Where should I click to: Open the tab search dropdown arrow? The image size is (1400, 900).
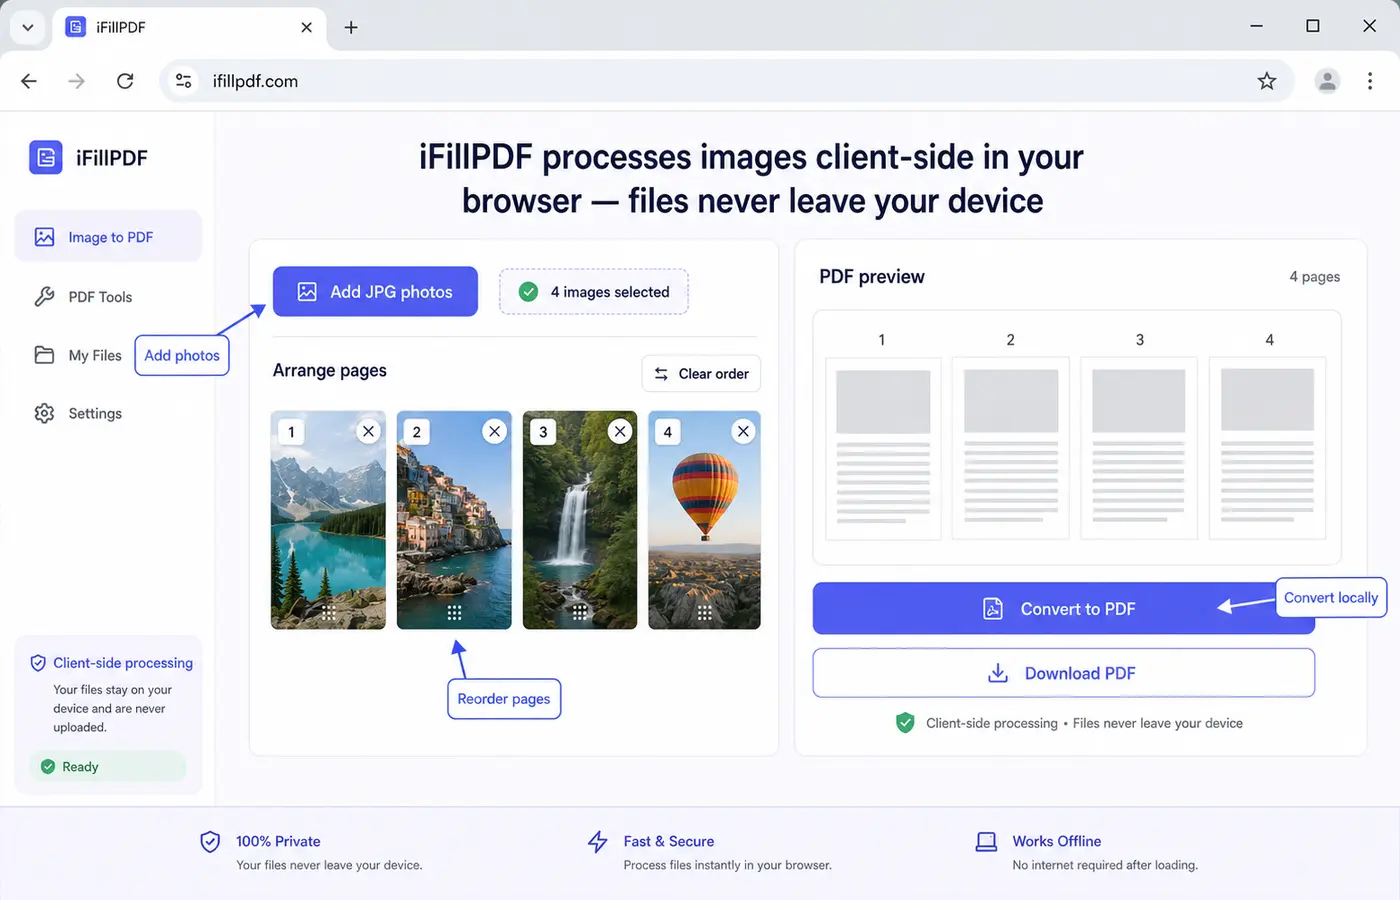click(28, 27)
